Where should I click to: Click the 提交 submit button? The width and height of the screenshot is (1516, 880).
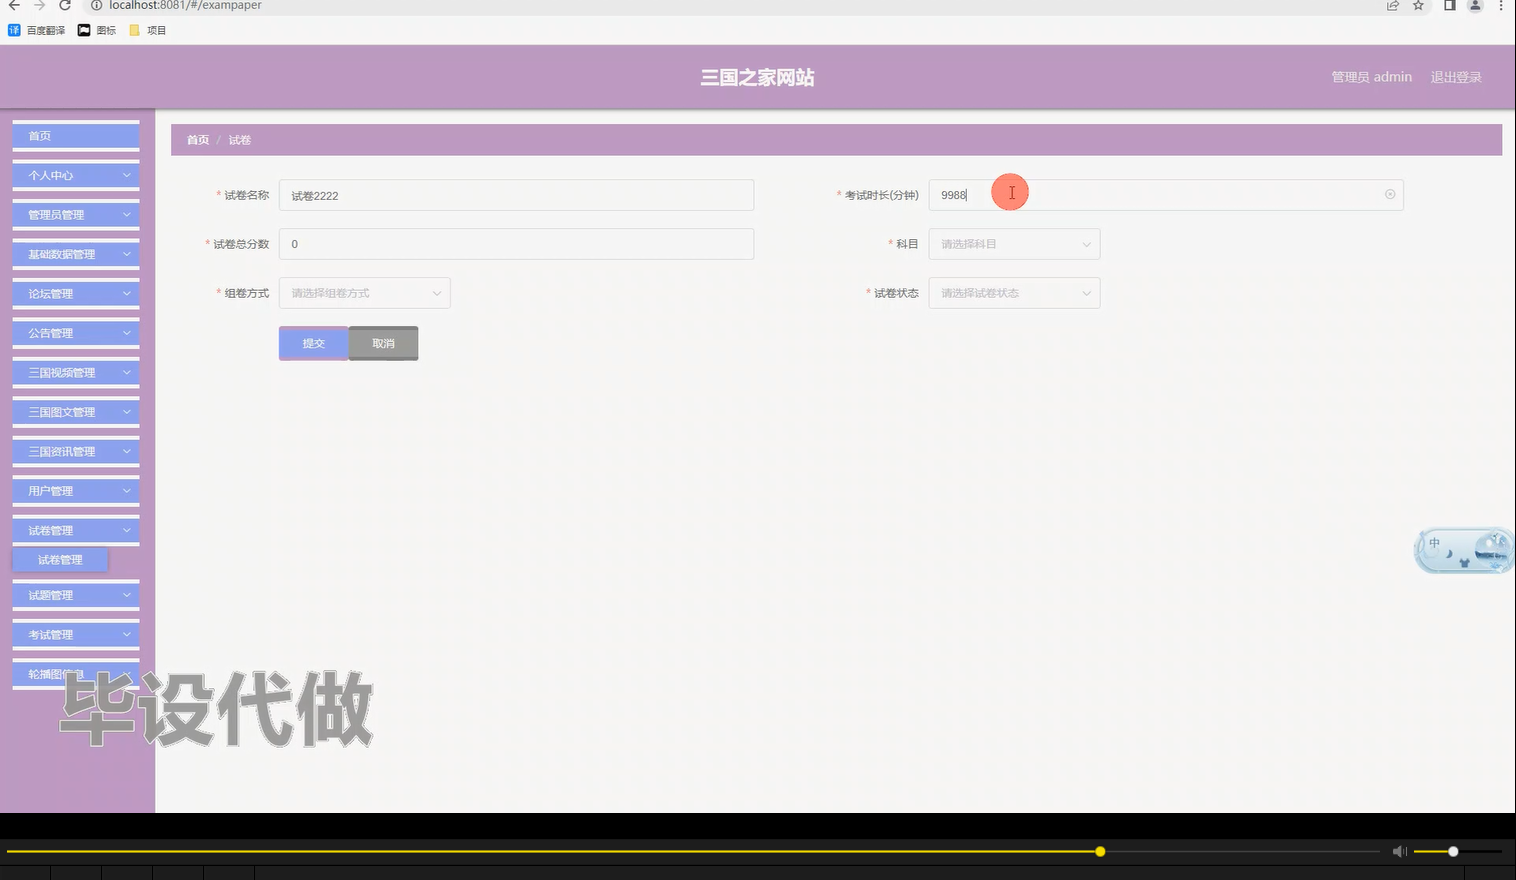pyautogui.click(x=313, y=343)
